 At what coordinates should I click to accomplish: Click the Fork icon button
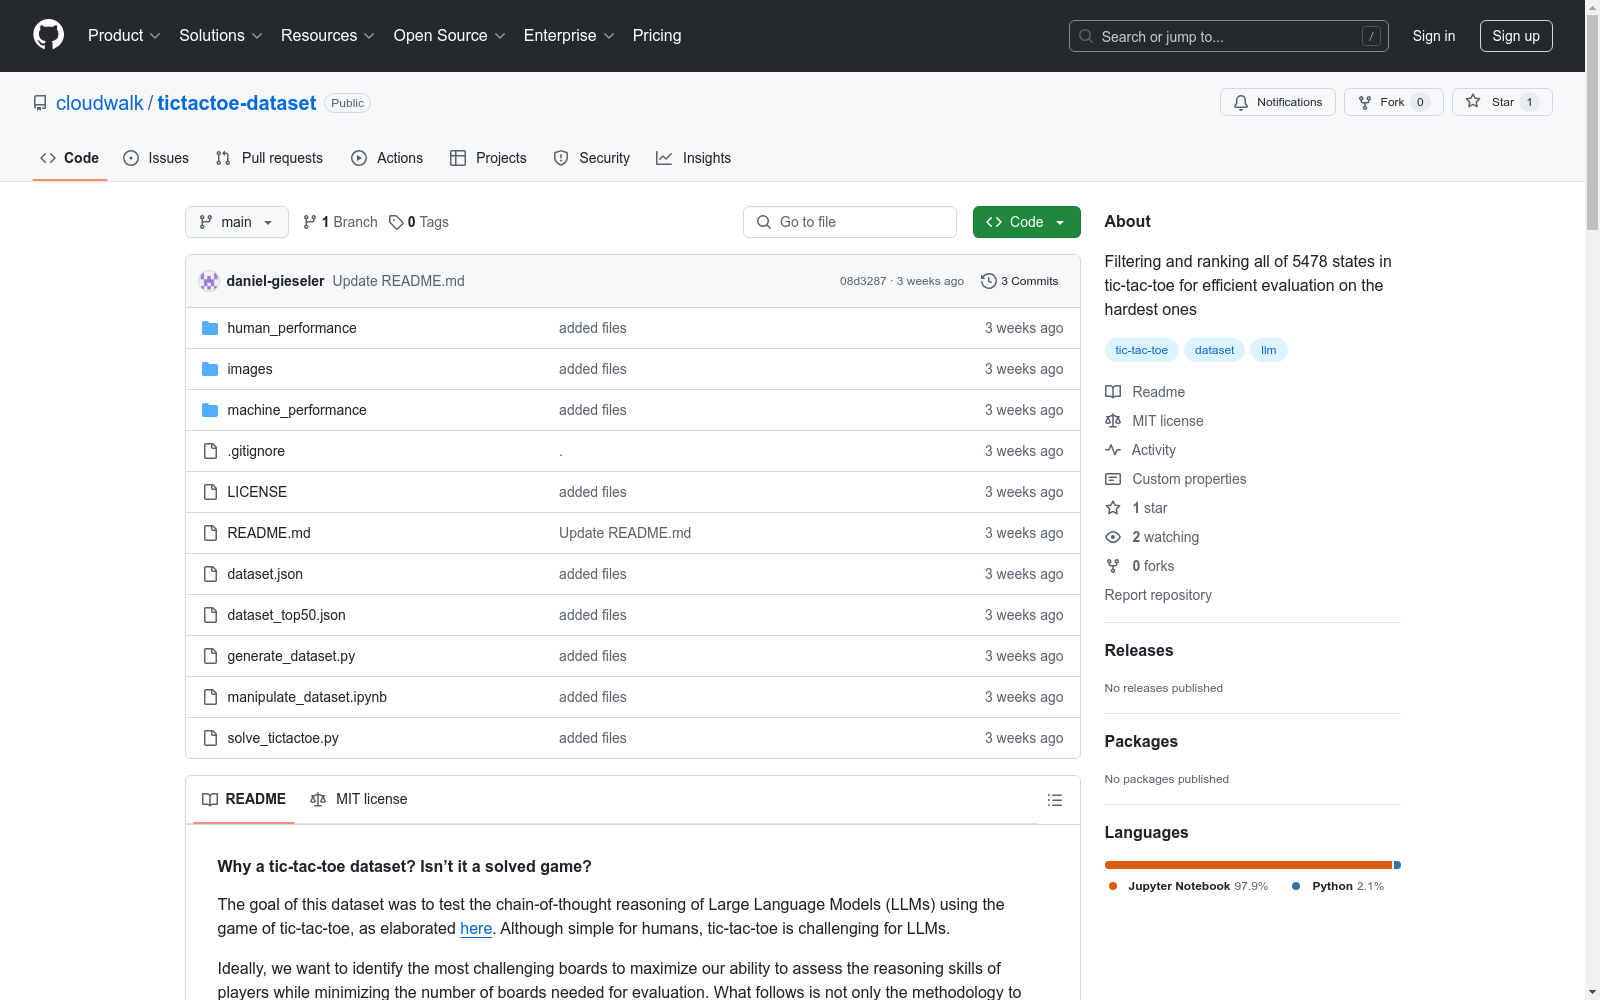point(1365,102)
